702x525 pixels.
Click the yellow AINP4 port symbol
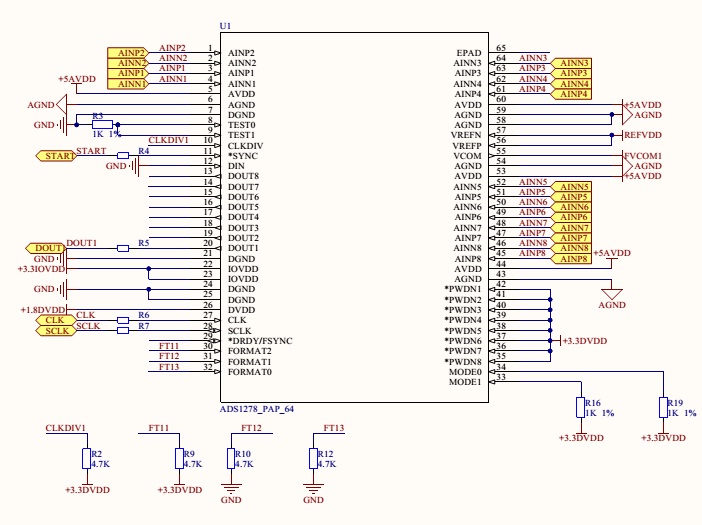571,94
